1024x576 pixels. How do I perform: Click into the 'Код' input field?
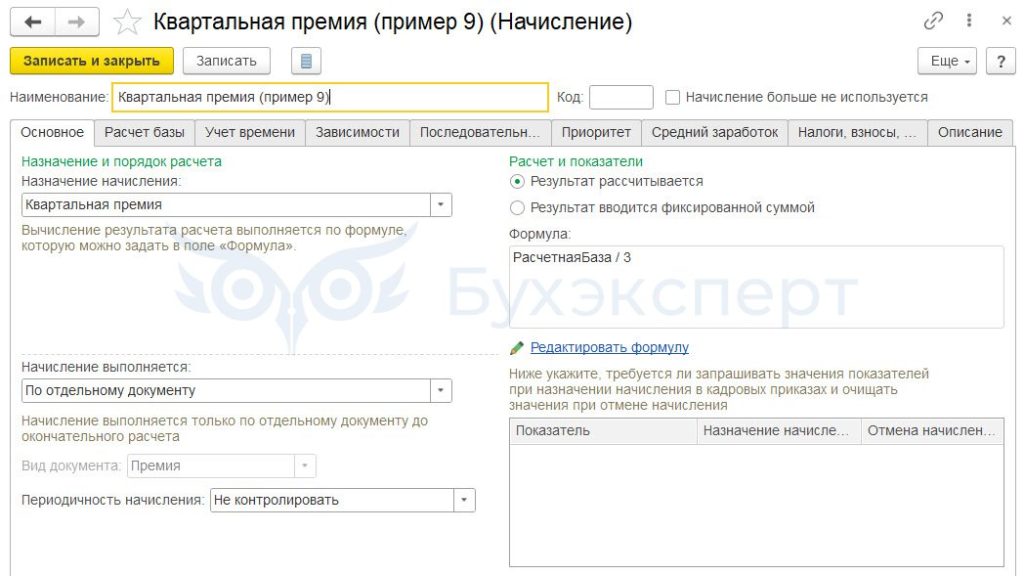tap(621, 97)
